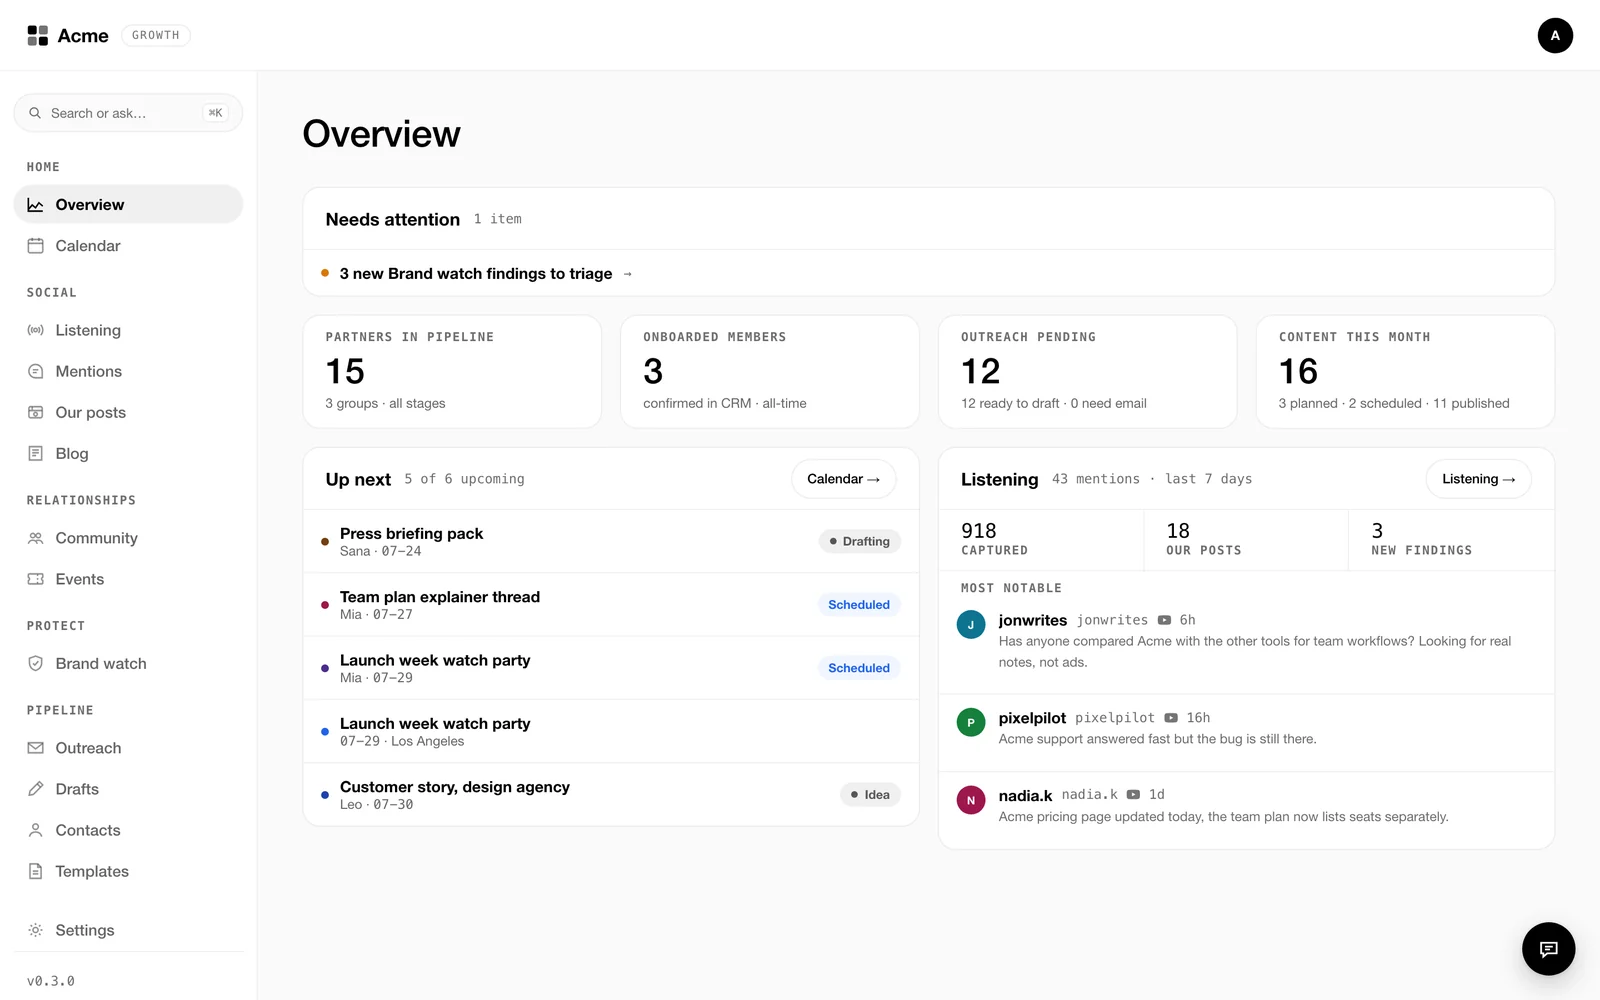Open Calendar from Up next card
The width and height of the screenshot is (1600, 1000).
843,479
